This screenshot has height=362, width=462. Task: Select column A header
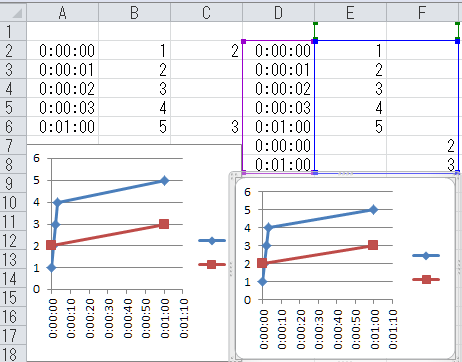coord(63,13)
